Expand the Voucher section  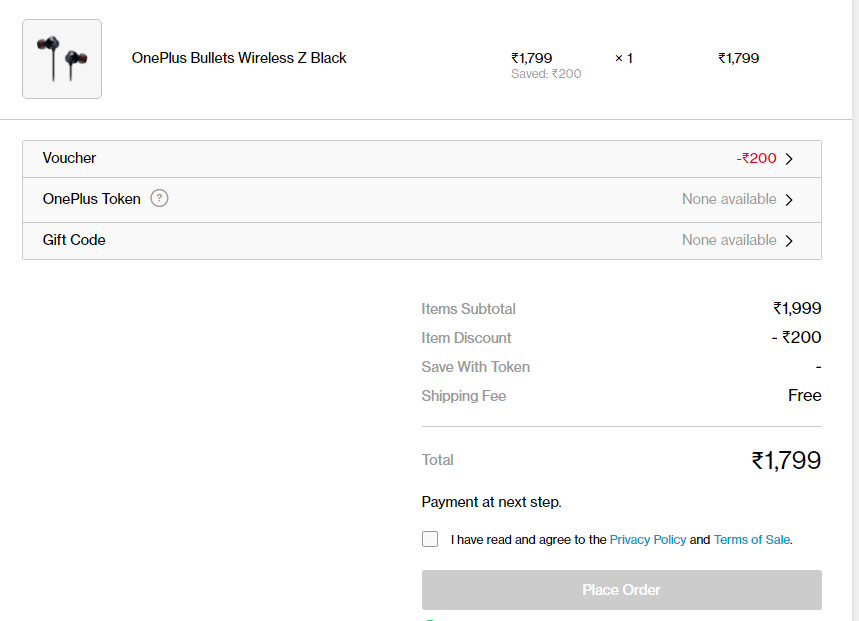click(x=420, y=158)
